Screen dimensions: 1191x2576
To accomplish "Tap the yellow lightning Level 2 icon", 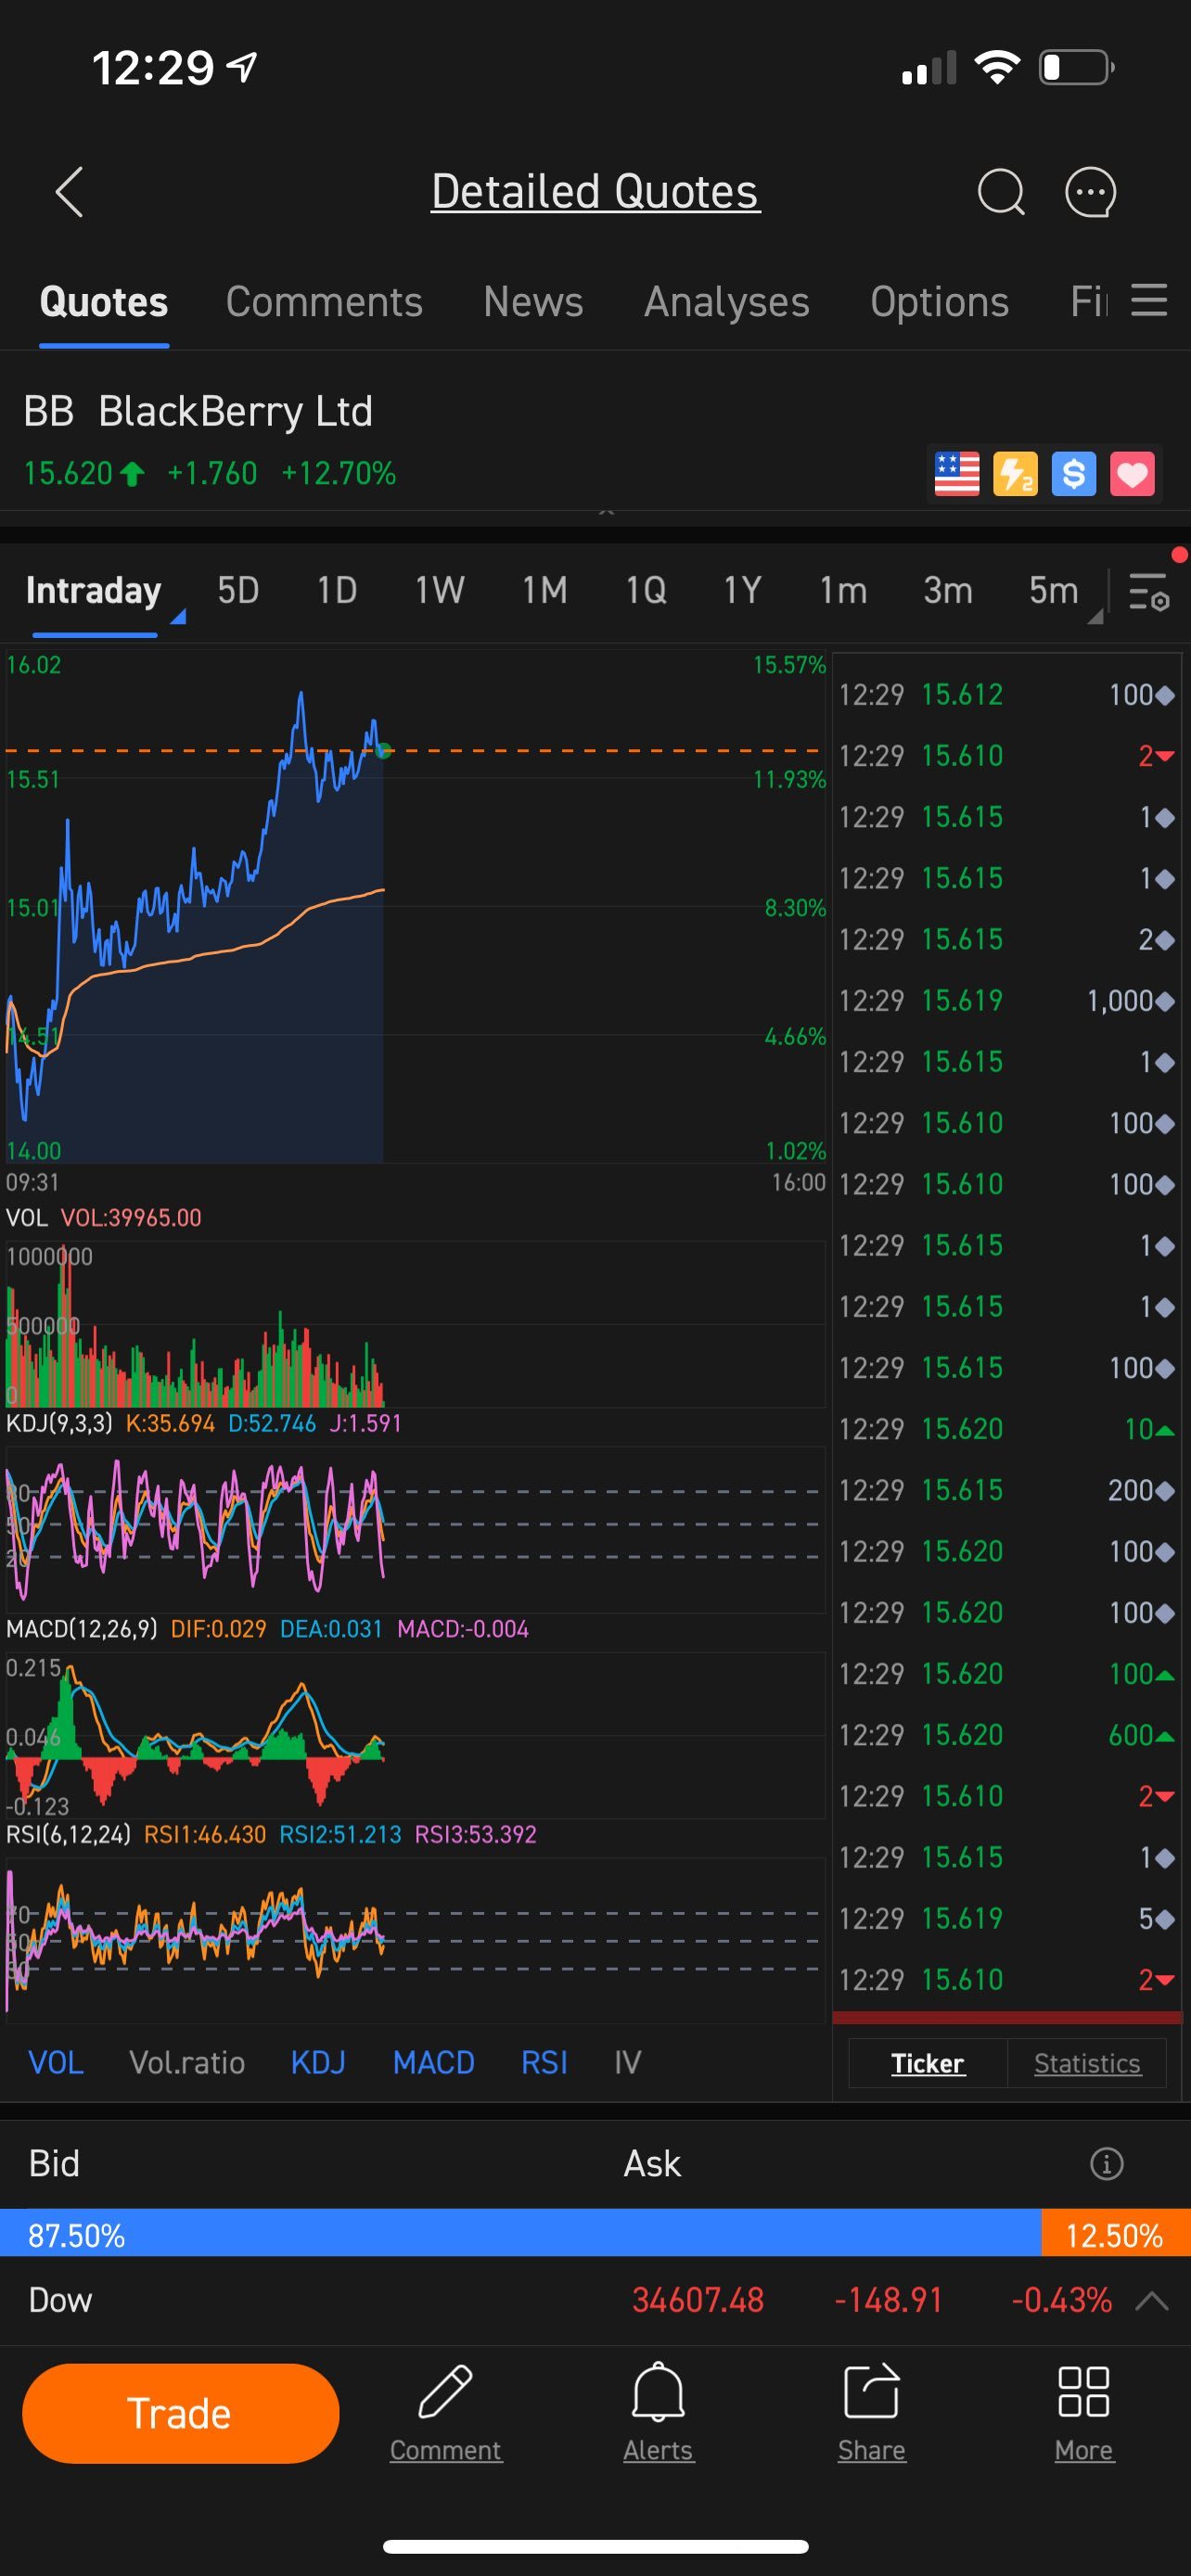I will click(1015, 474).
